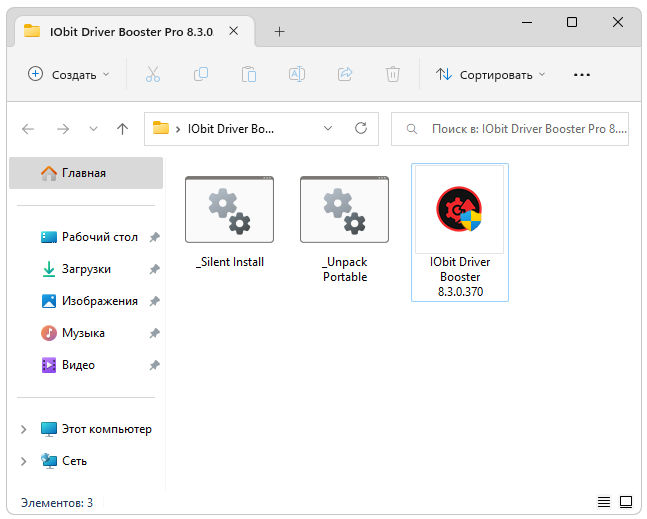Refresh the current folder view
The height and width of the screenshot is (519, 647).
[361, 128]
